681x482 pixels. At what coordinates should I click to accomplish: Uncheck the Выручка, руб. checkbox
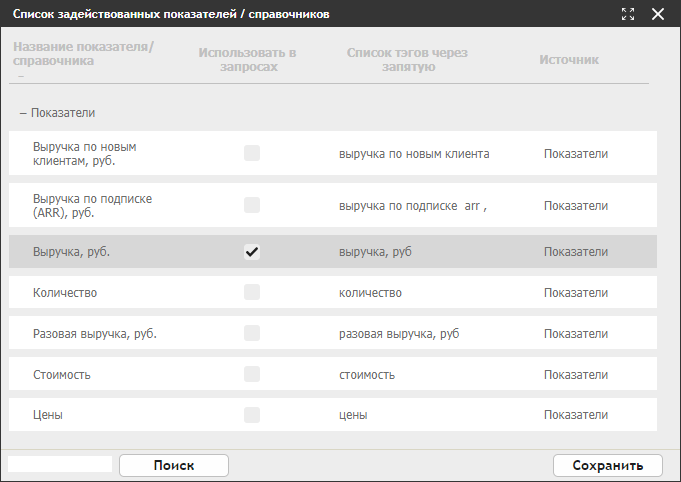point(252,252)
